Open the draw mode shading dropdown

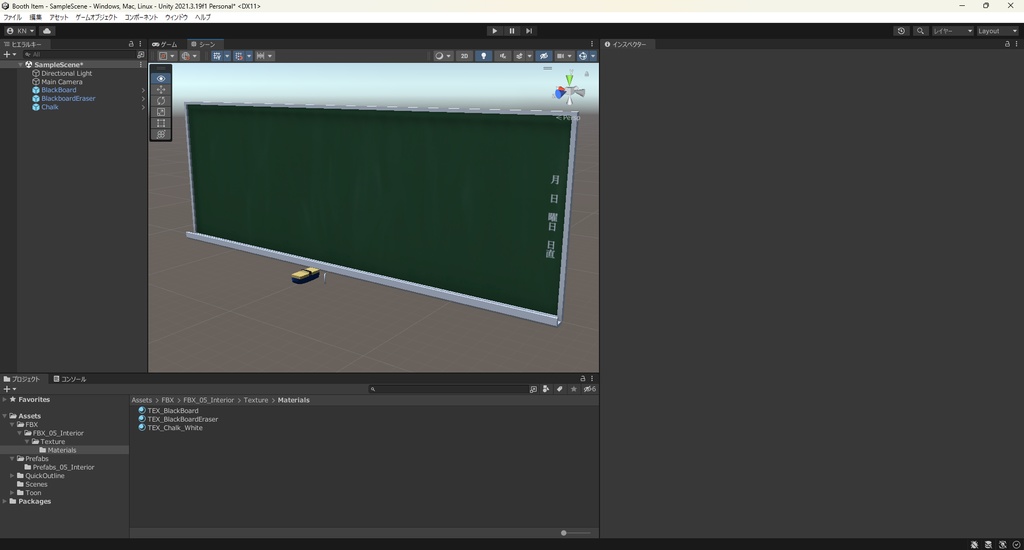[443, 56]
